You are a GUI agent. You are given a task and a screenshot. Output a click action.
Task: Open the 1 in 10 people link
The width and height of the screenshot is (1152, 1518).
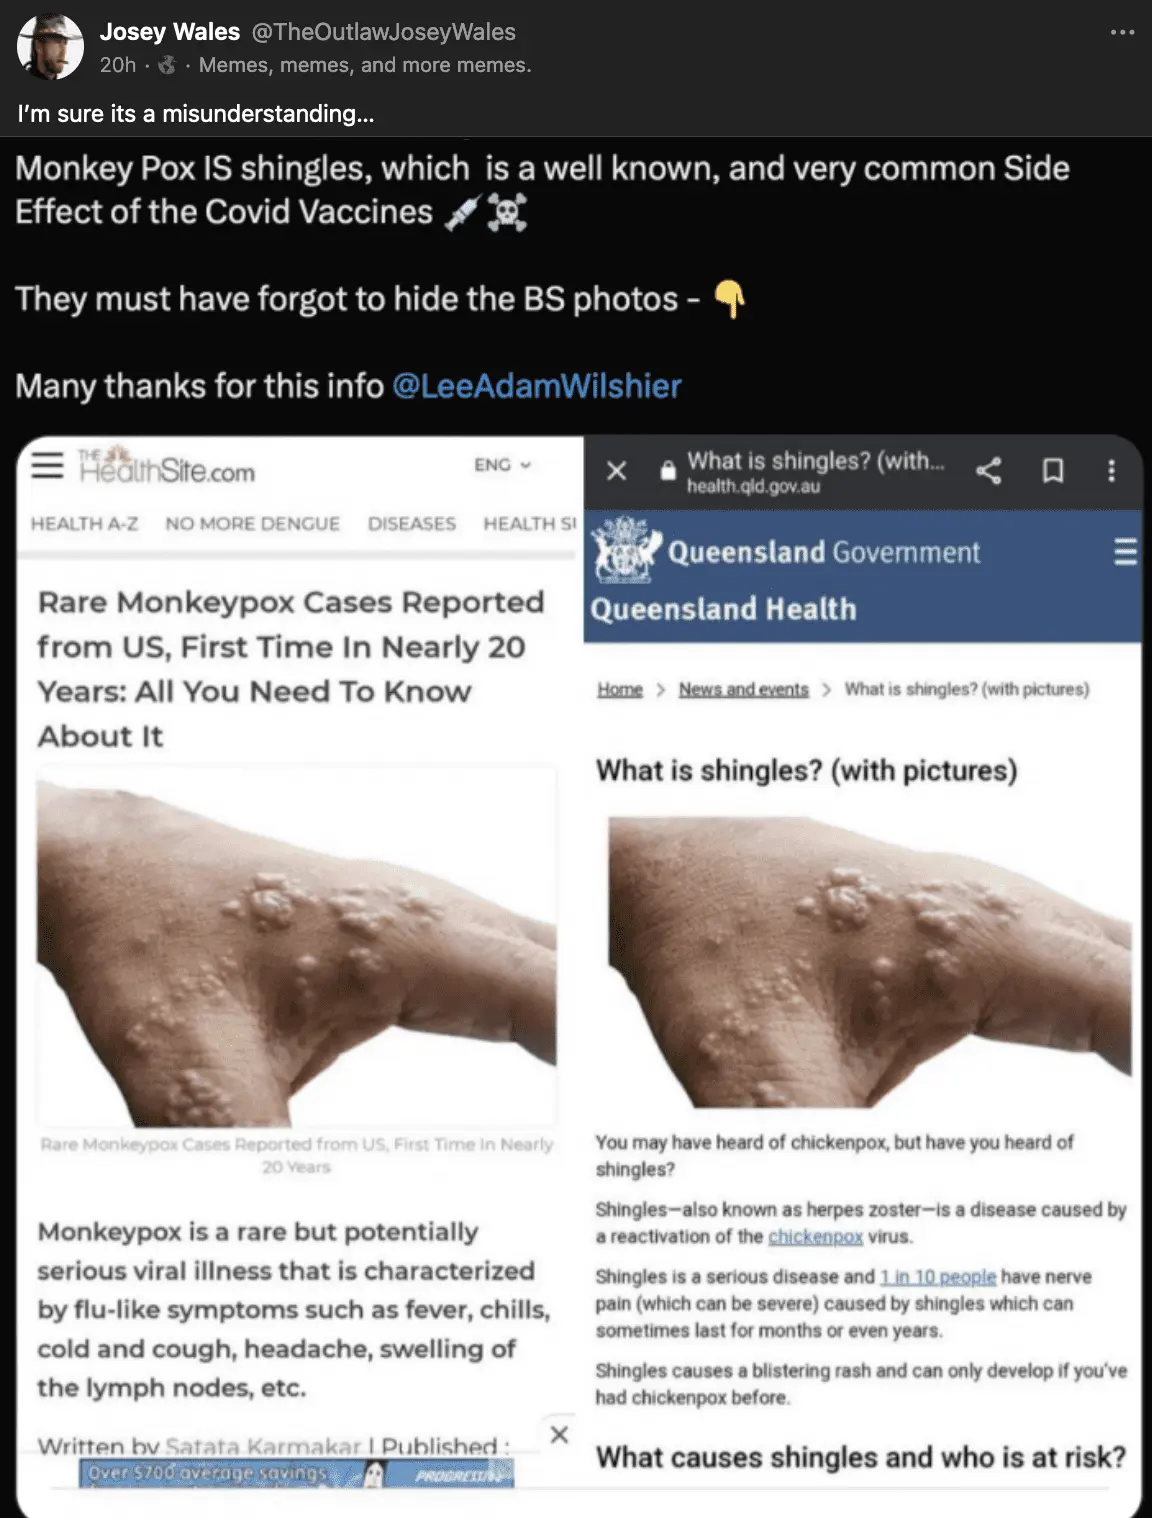(938, 1277)
